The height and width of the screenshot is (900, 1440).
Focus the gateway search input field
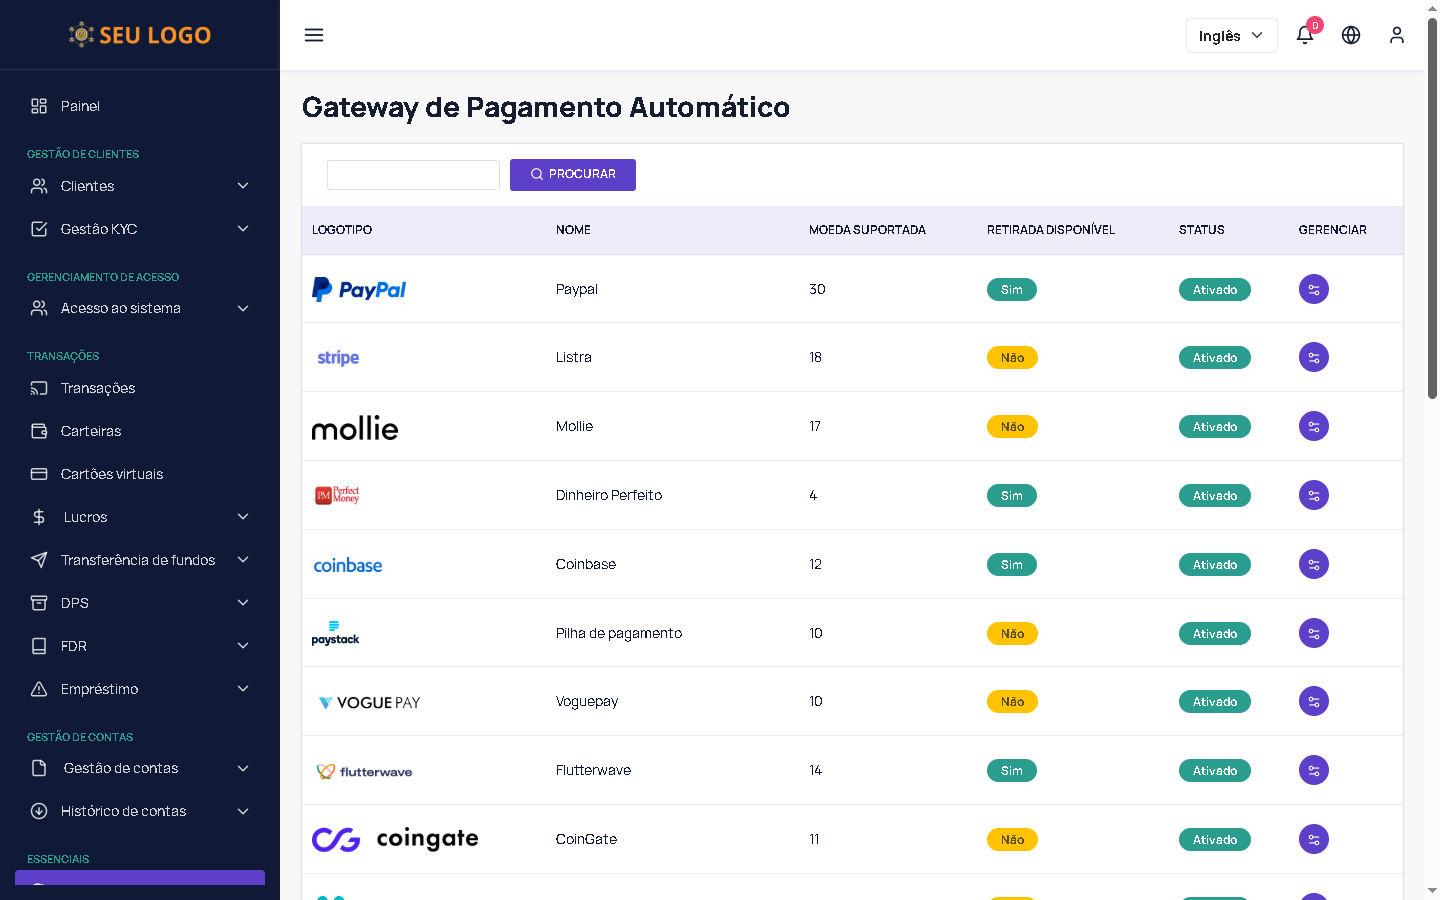(x=413, y=175)
